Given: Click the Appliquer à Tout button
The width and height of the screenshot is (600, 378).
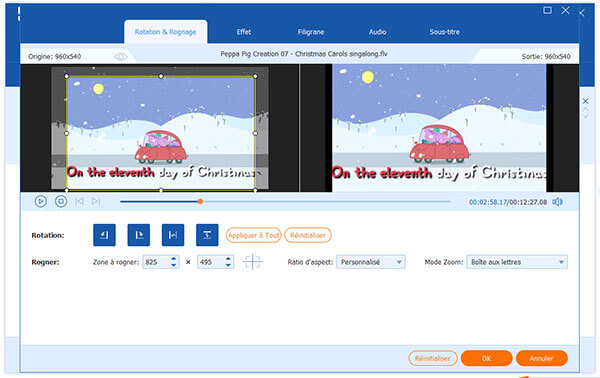Looking at the screenshot, I should 253,235.
